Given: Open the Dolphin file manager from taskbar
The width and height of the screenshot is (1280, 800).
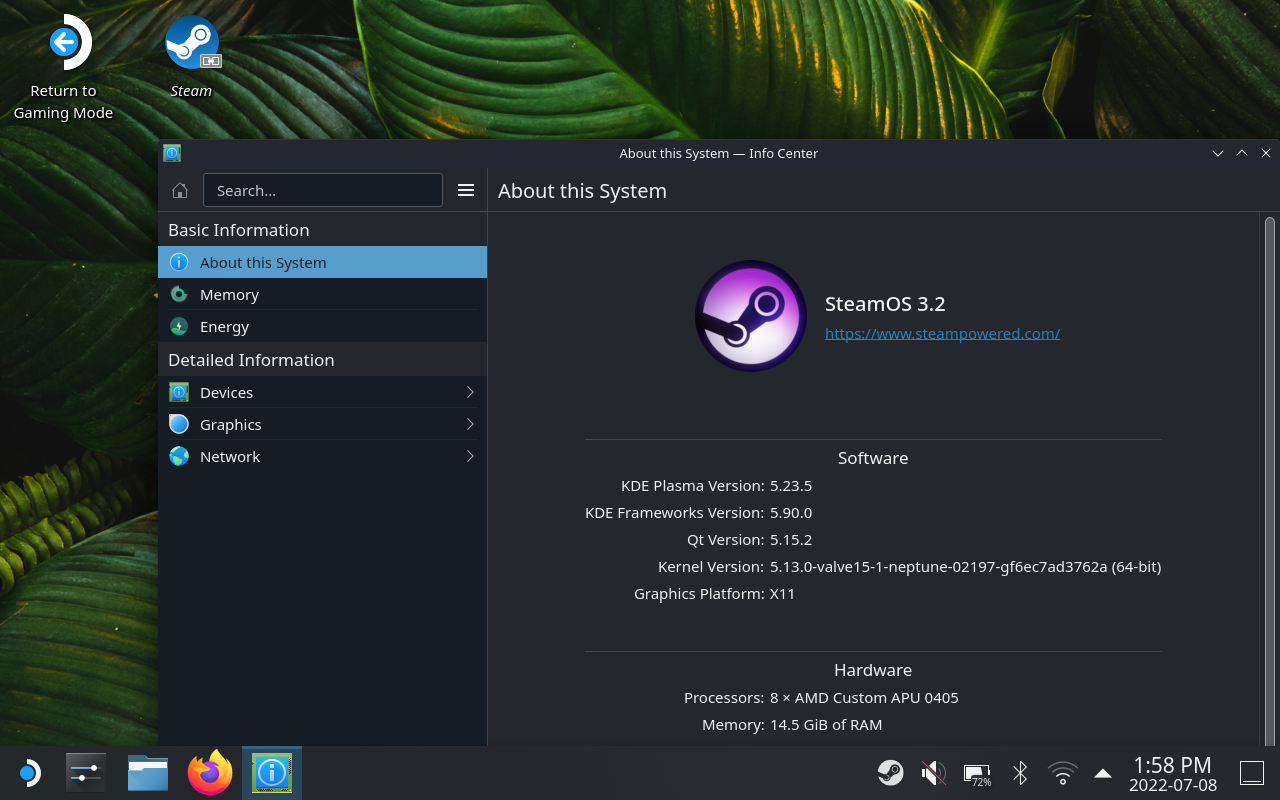Looking at the screenshot, I should click(x=148, y=773).
